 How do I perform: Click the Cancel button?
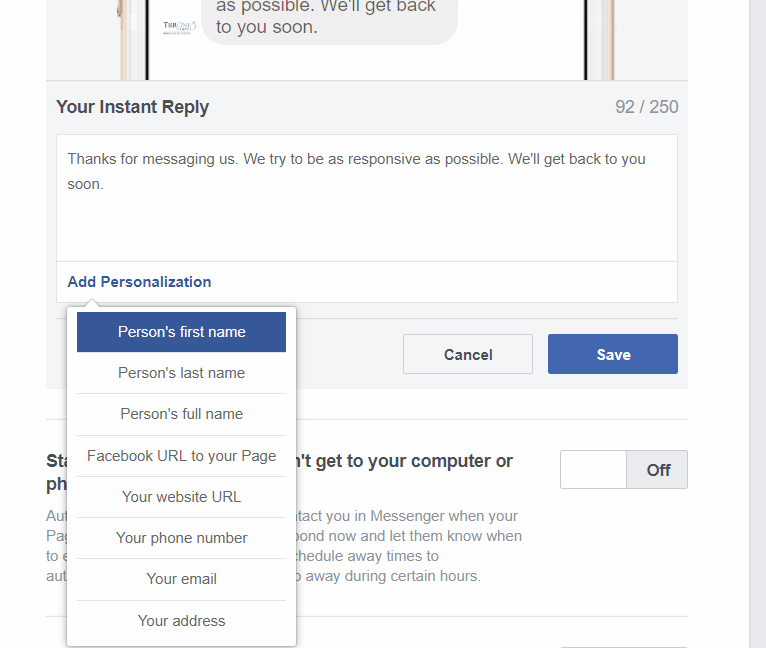click(468, 354)
